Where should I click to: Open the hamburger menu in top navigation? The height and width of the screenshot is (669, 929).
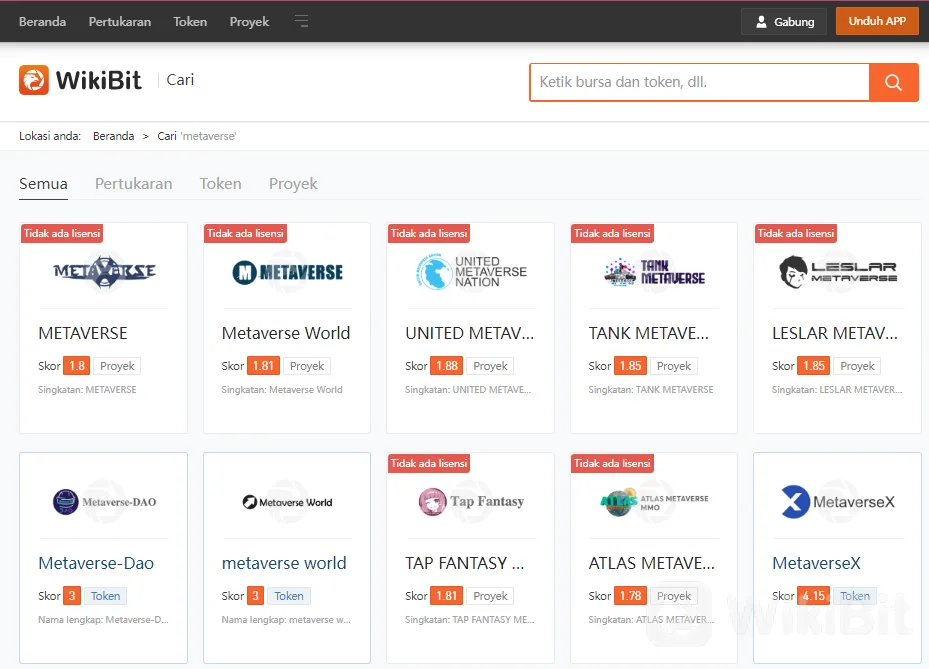click(302, 21)
